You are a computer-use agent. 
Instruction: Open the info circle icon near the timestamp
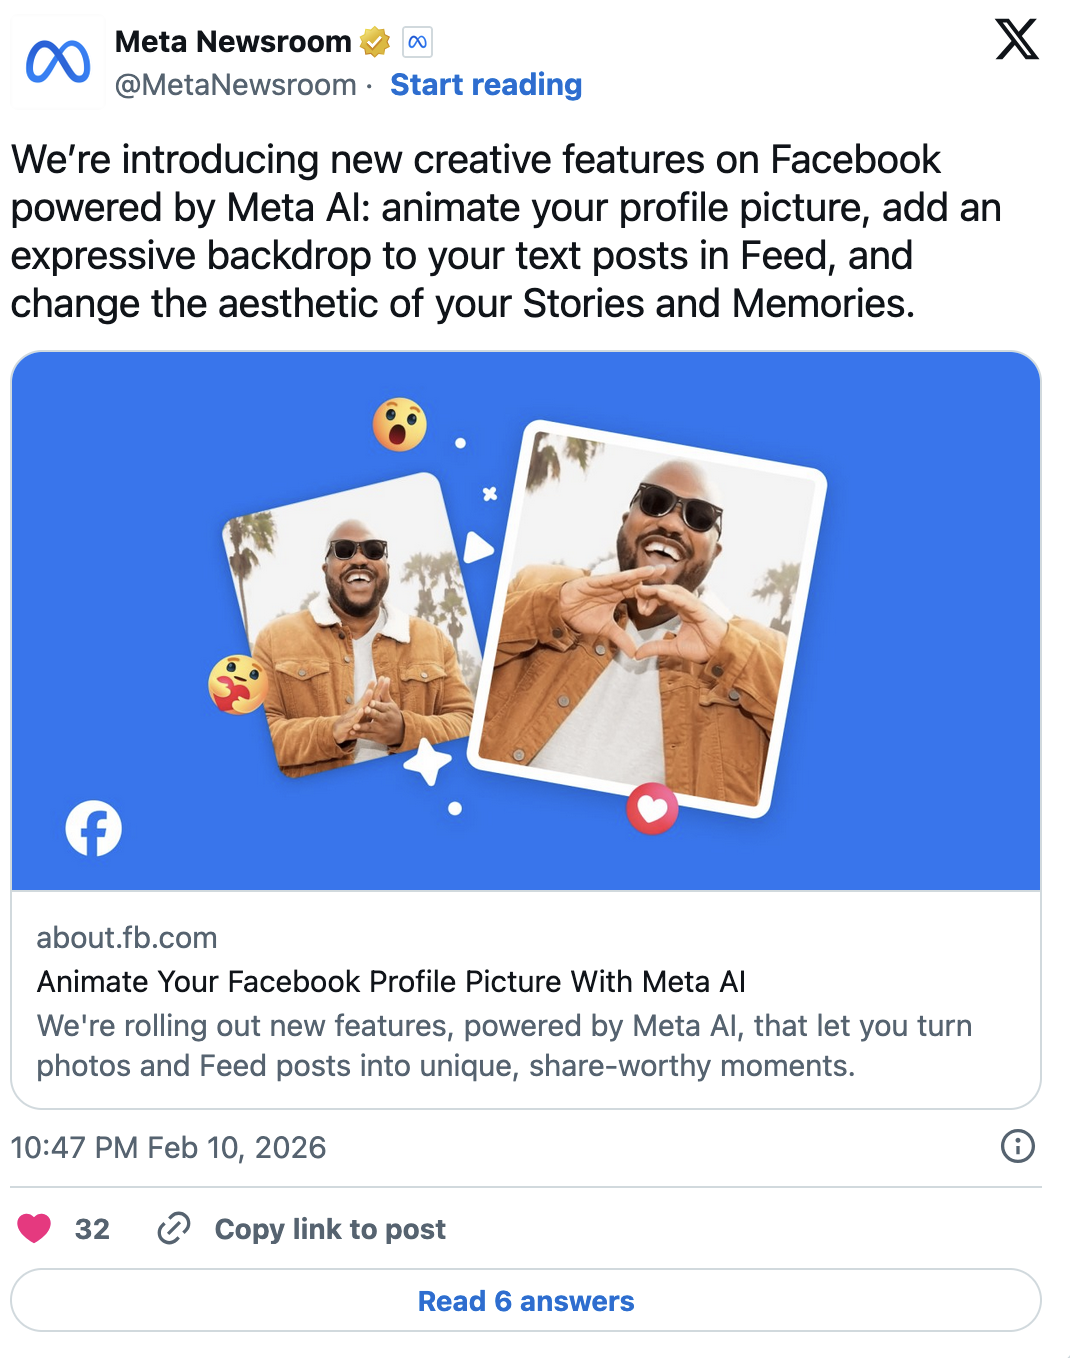coord(1016,1147)
